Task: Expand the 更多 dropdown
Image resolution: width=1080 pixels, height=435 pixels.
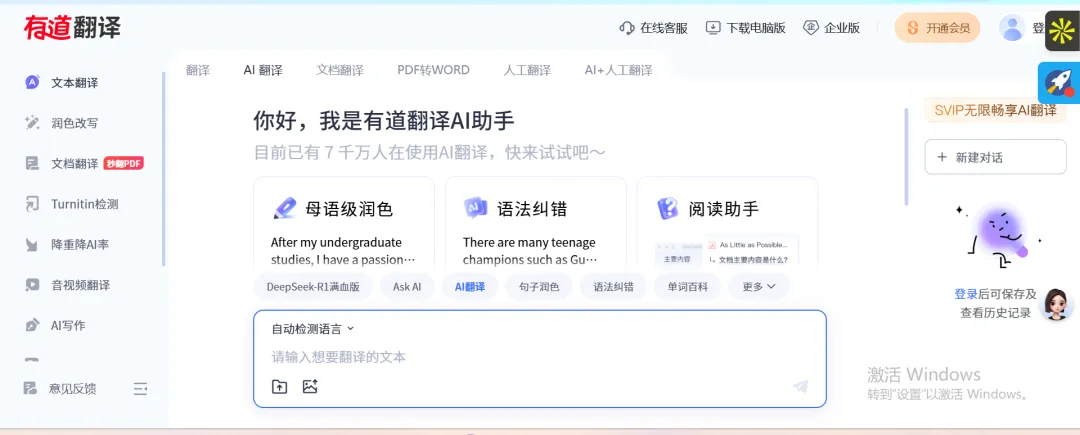Action: 759,286
